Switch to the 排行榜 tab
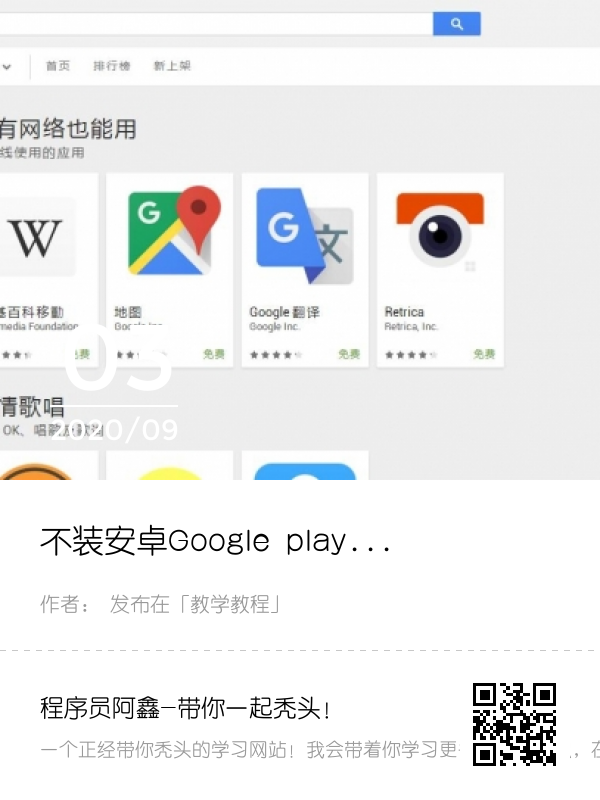The image size is (600, 800). (x=112, y=66)
